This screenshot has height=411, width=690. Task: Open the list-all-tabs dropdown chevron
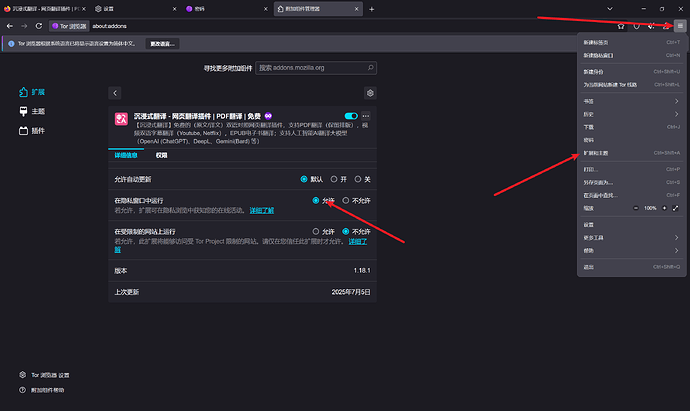609,9
